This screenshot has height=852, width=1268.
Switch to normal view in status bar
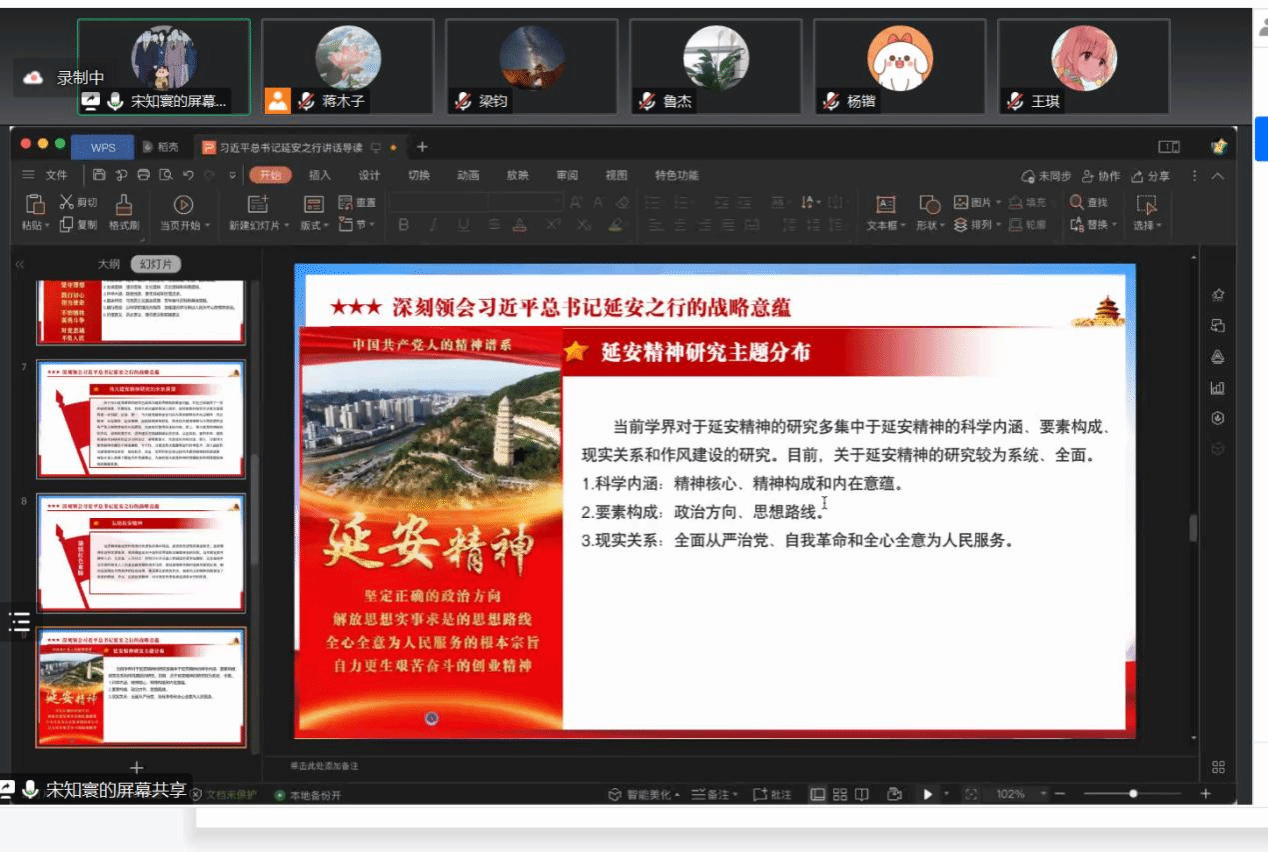[817, 794]
